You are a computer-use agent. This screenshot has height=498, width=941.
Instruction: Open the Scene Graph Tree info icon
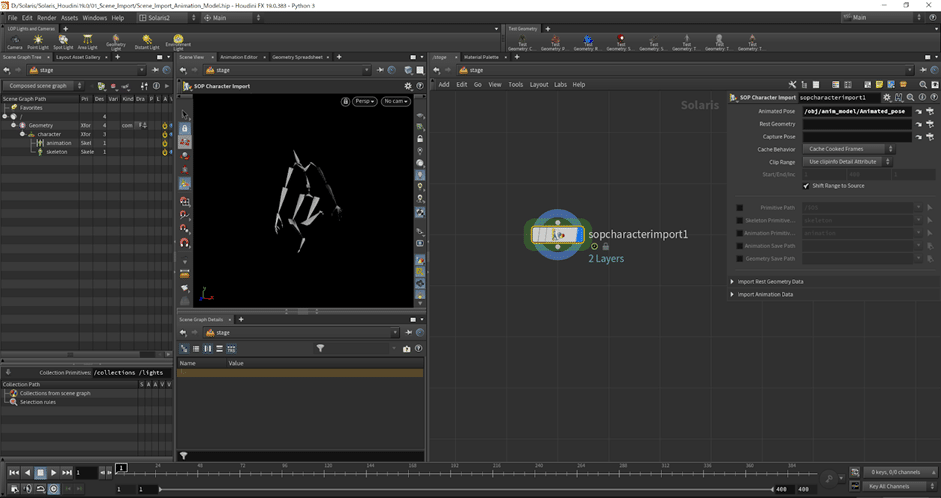click(157, 86)
